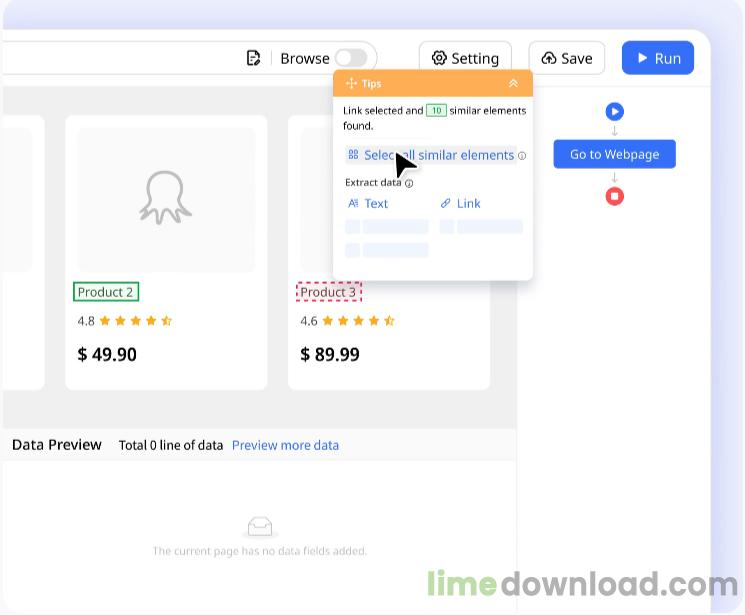The height and width of the screenshot is (615, 745).
Task: Click the Product 2 title link
Action: [105, 292]
